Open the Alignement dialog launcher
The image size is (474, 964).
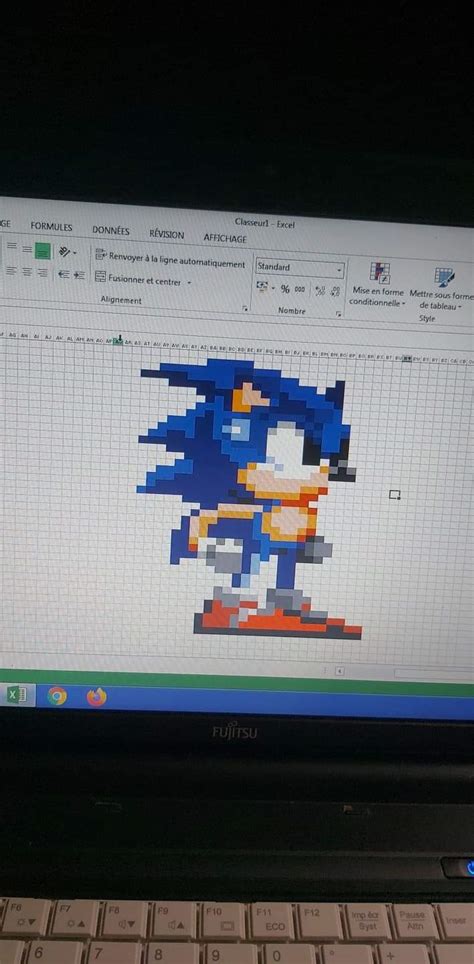click(x=245, y=307)
